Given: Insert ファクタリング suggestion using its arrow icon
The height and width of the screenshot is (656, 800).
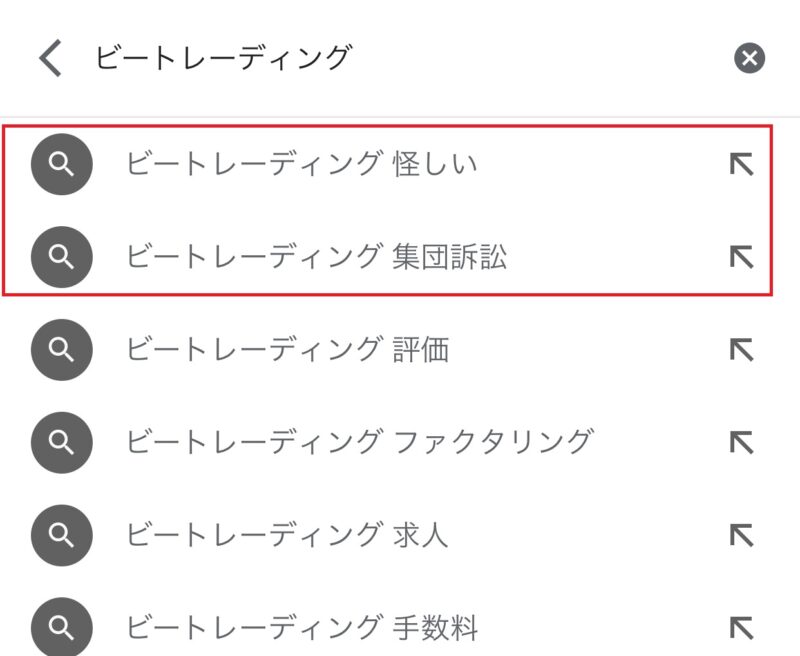Looking at the screenshot, I should pos(741,442).
